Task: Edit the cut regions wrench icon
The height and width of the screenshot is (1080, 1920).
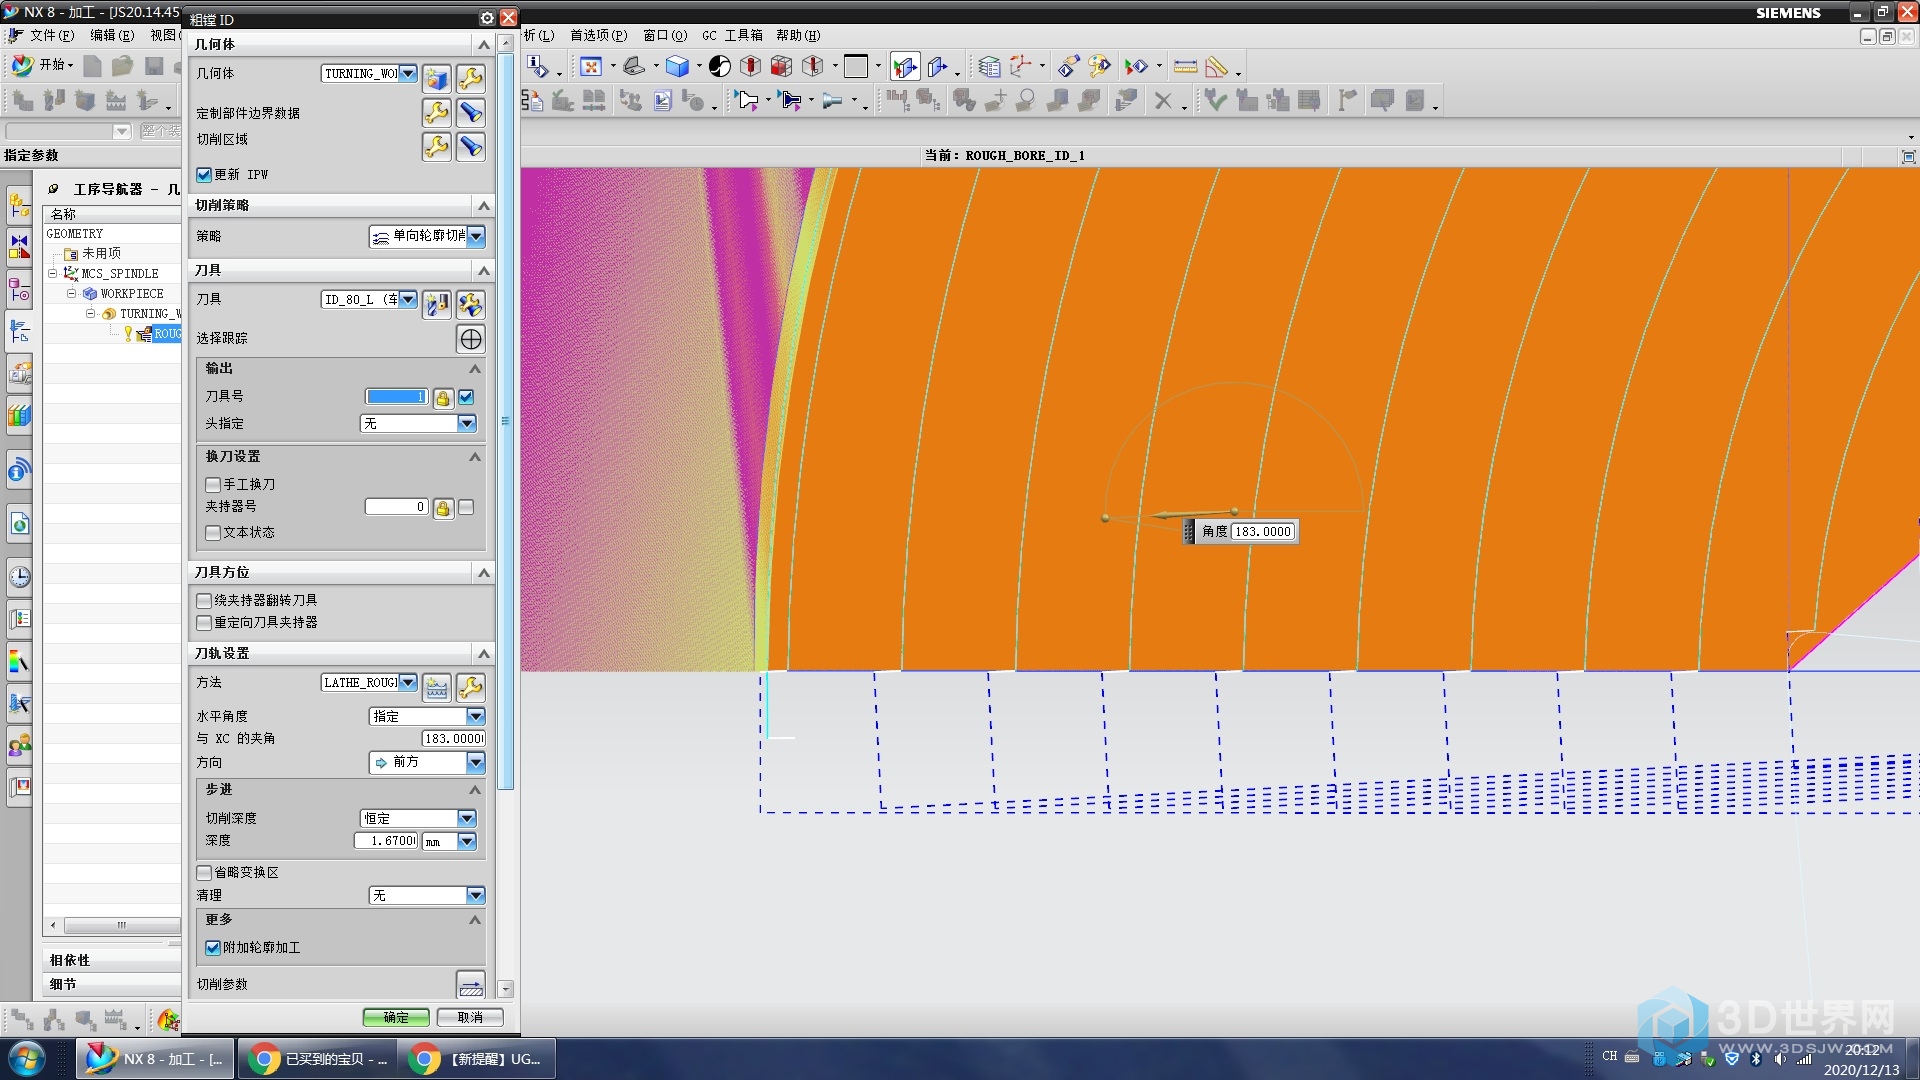Action: [436, 146]
